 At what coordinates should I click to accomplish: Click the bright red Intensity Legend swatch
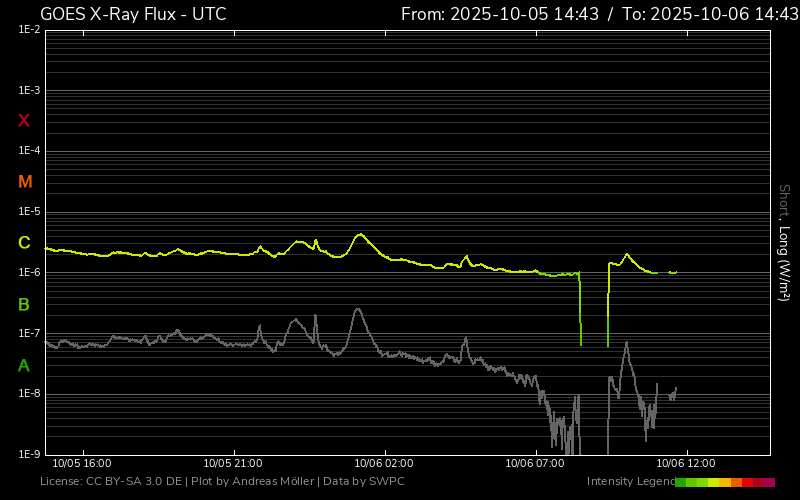coord(747,482)
